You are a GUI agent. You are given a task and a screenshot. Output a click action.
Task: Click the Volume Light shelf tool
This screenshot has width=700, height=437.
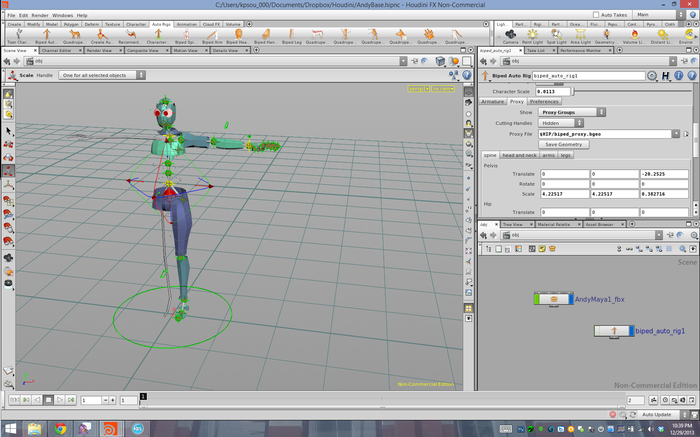click(633, 36)
